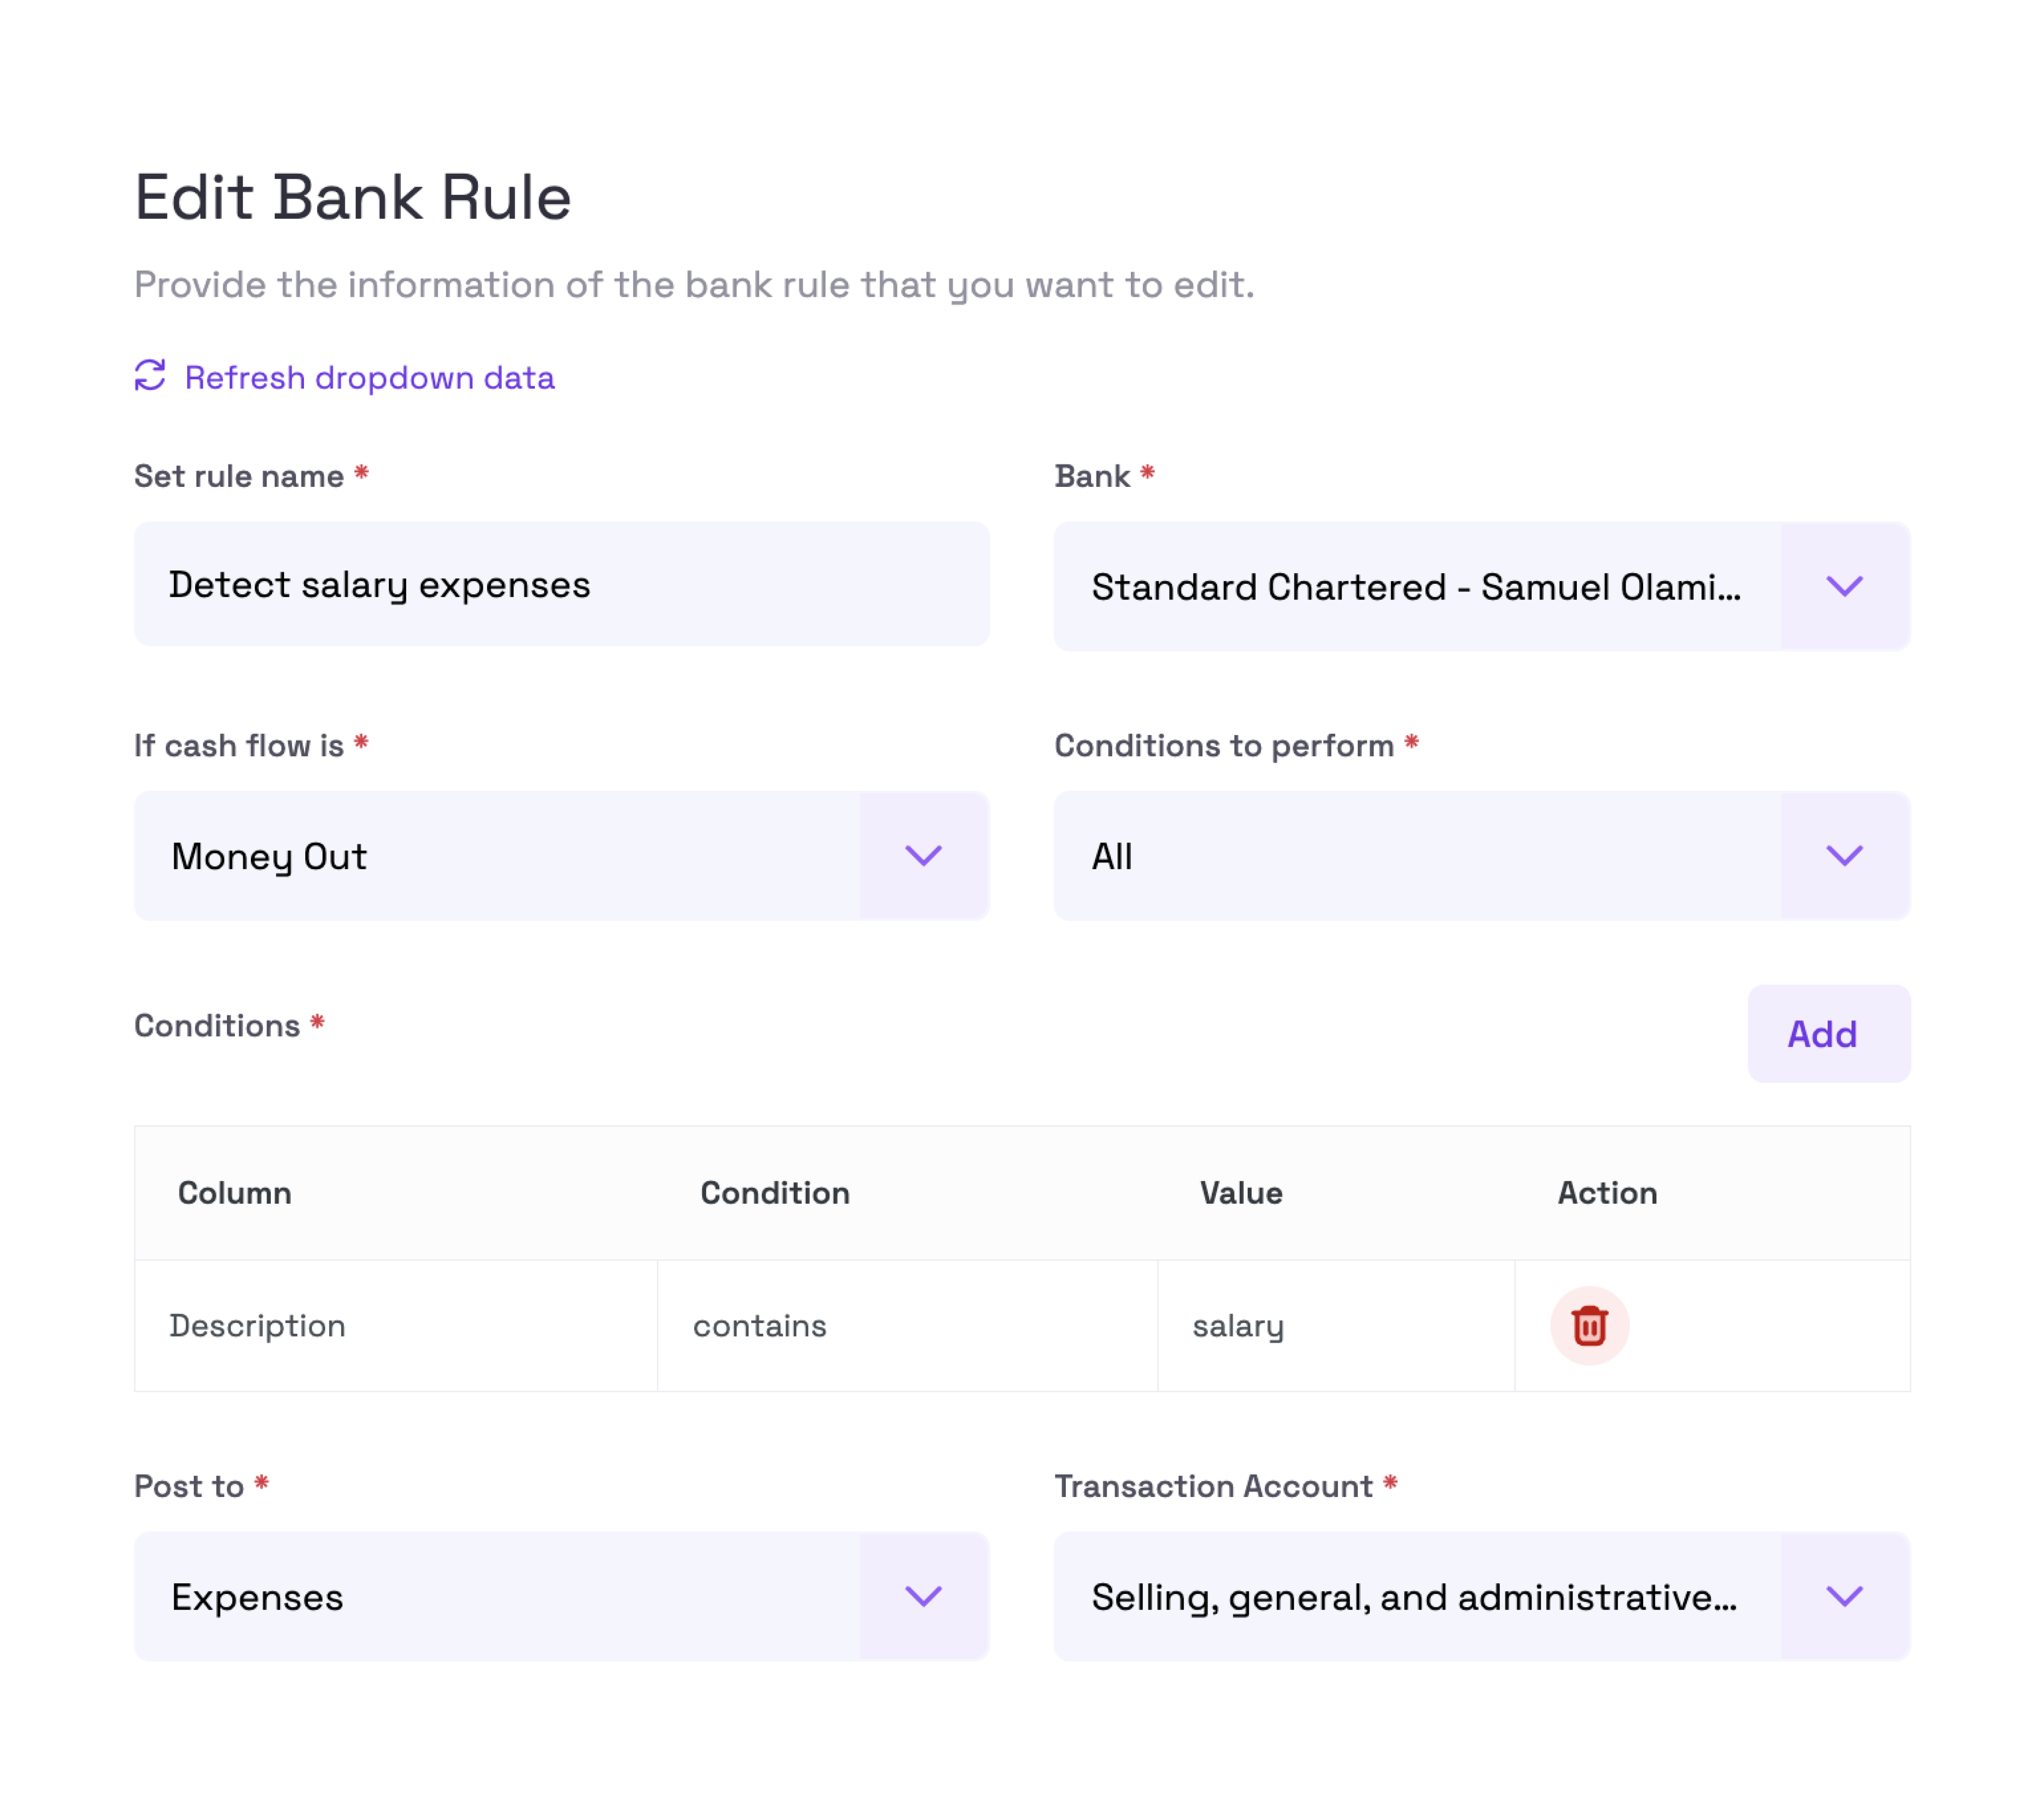Click chevron in Conditions to perform field
Image resolution: width=2044 pixels, height=1818 pixels.
(x=1844, y=855)
